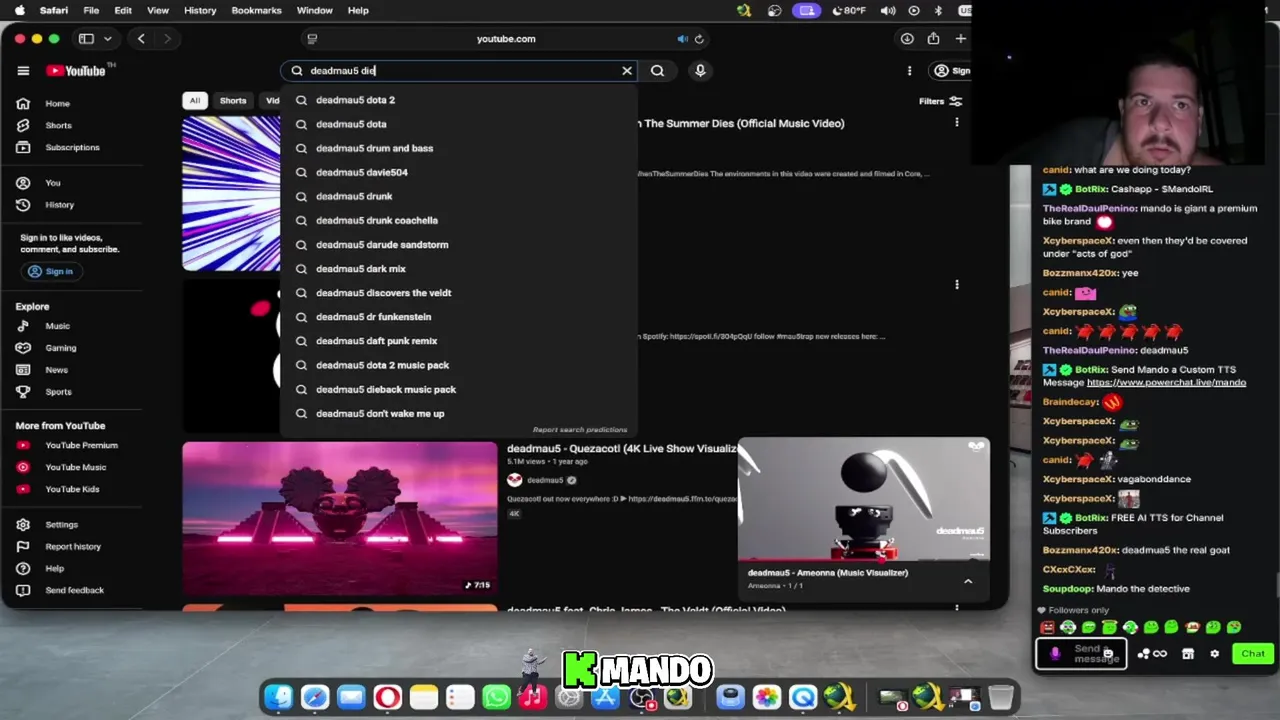Viewport: 1280px width, 720px height.
Task: Click the YouTube logo
Action: [x=75, y=71]
